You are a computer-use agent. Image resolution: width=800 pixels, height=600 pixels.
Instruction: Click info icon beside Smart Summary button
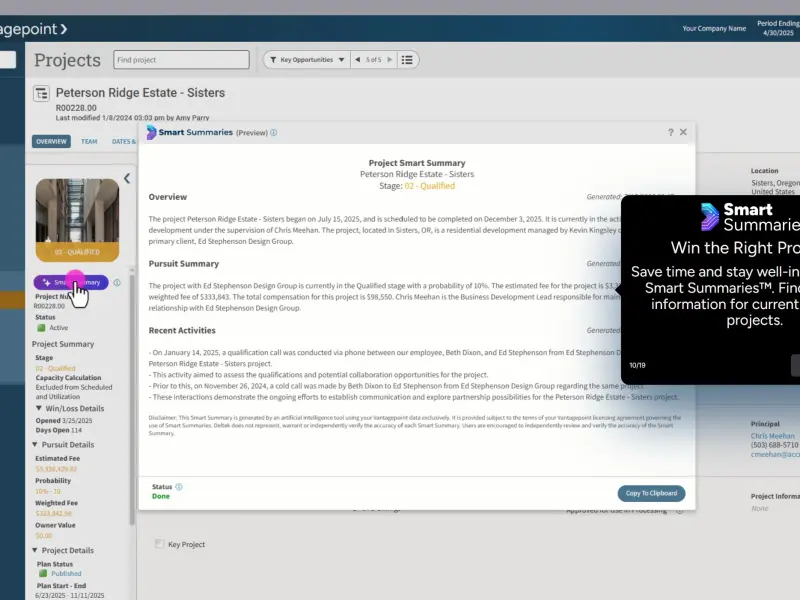[x=117, y=283]
